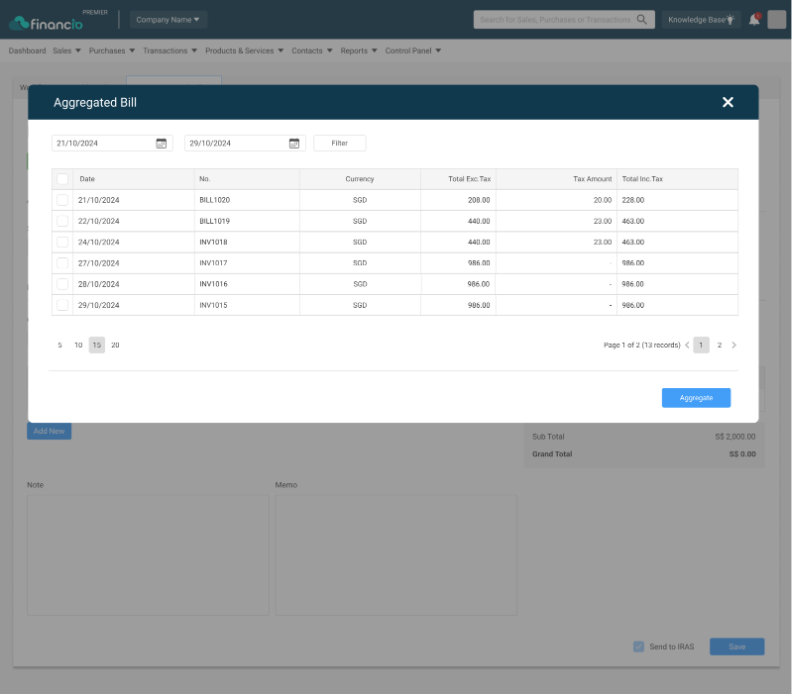This screenshot has width=792, height=694.
Task: Click the 228.00 total inc. tax value
Action: tap(633, 200)
